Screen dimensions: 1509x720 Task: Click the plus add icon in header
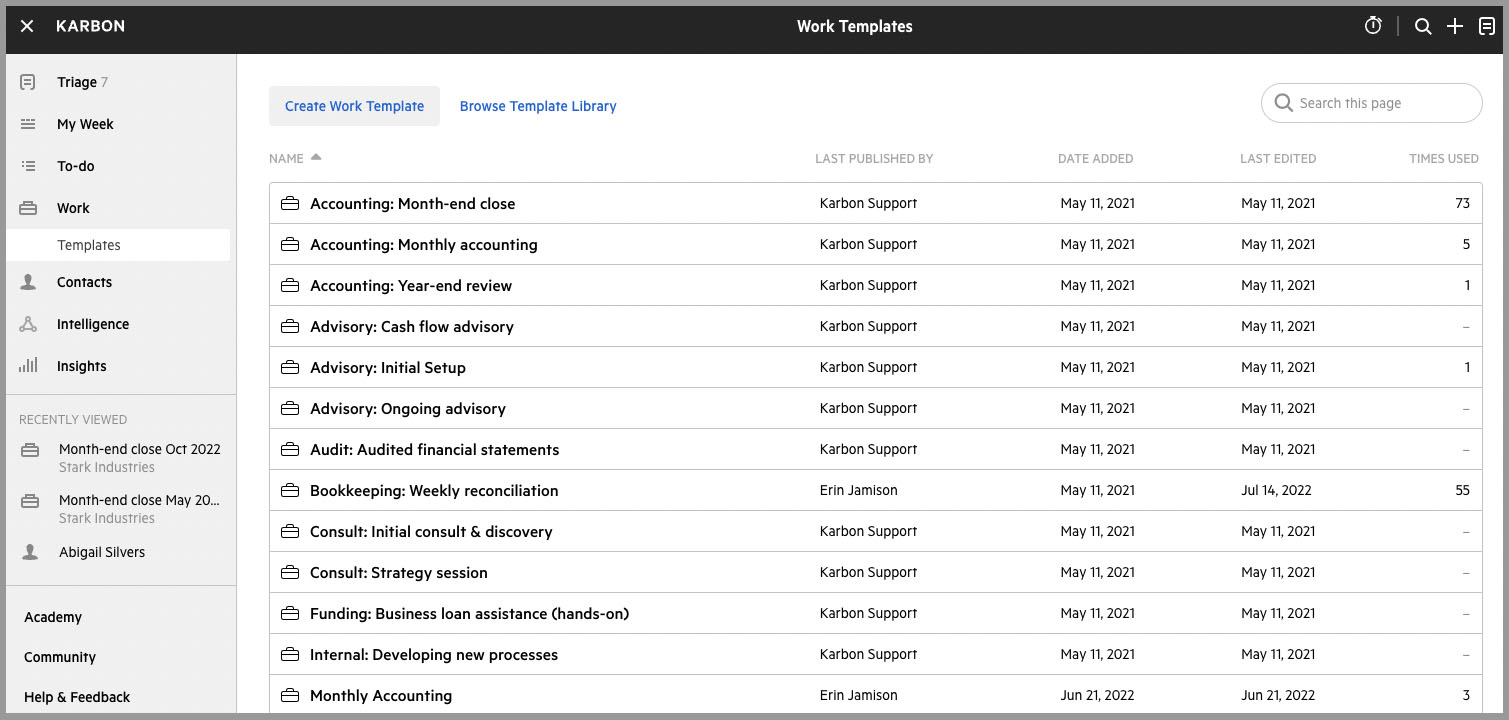(x=1455, y=27)
